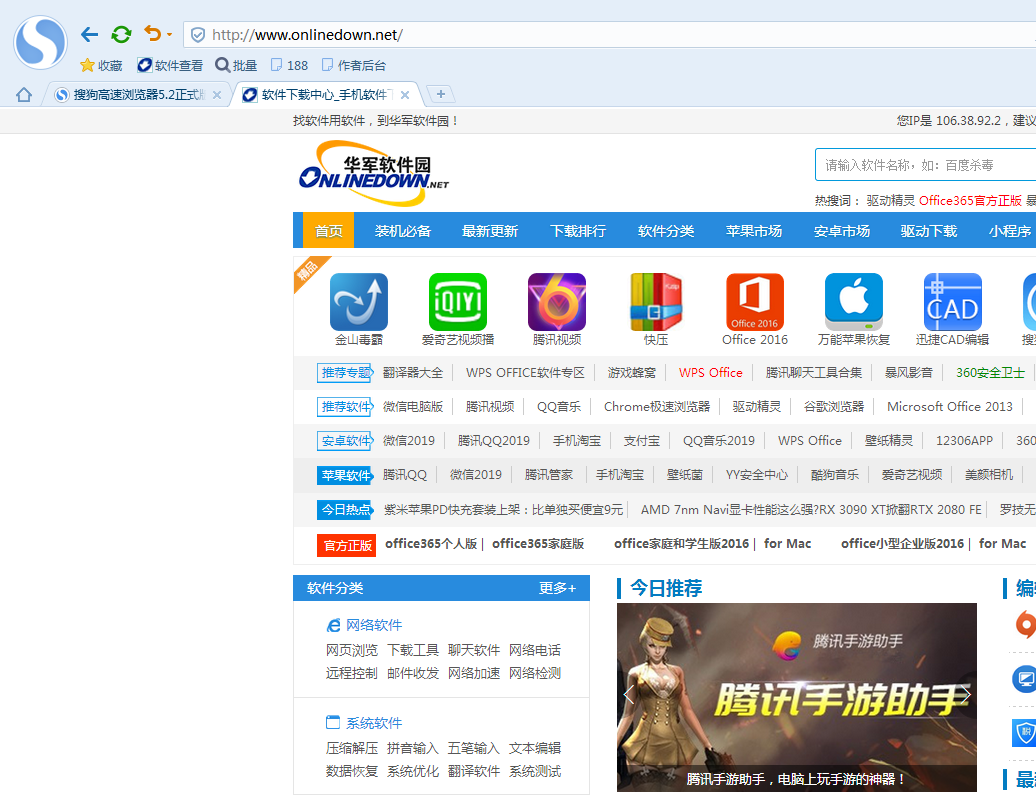This screenshot has height=795, width=1036.
Task: Advance the 今日推荐 carousel with the right arrow
Action: (x=966, y=694)
